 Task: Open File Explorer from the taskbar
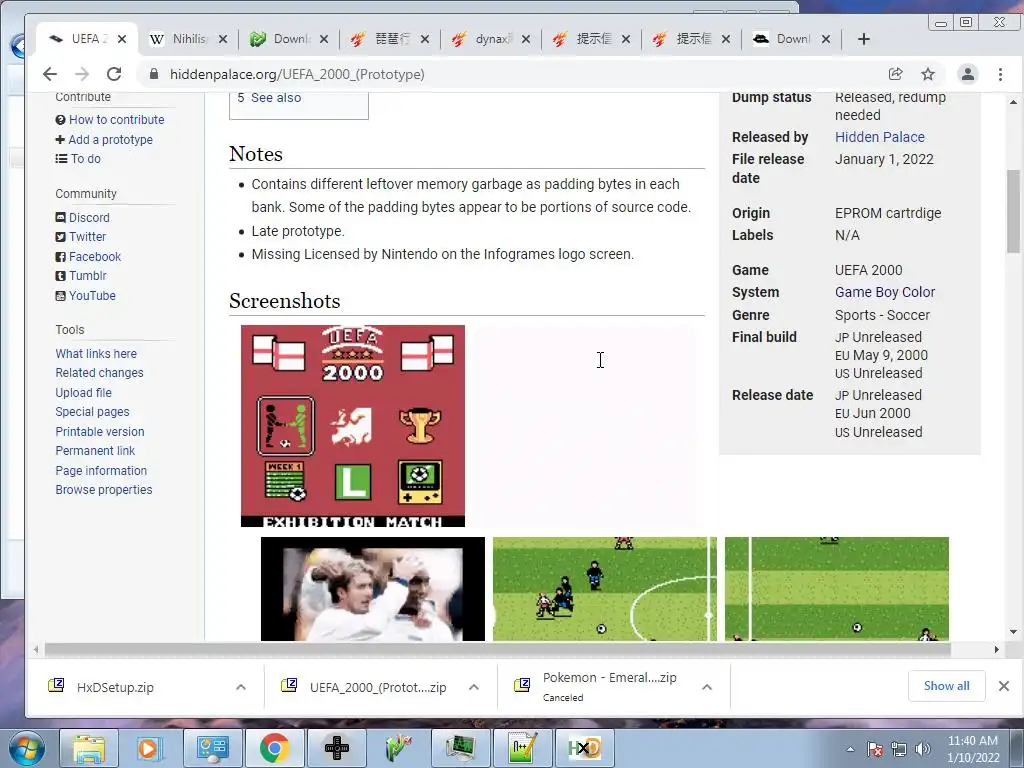[89, 748]
